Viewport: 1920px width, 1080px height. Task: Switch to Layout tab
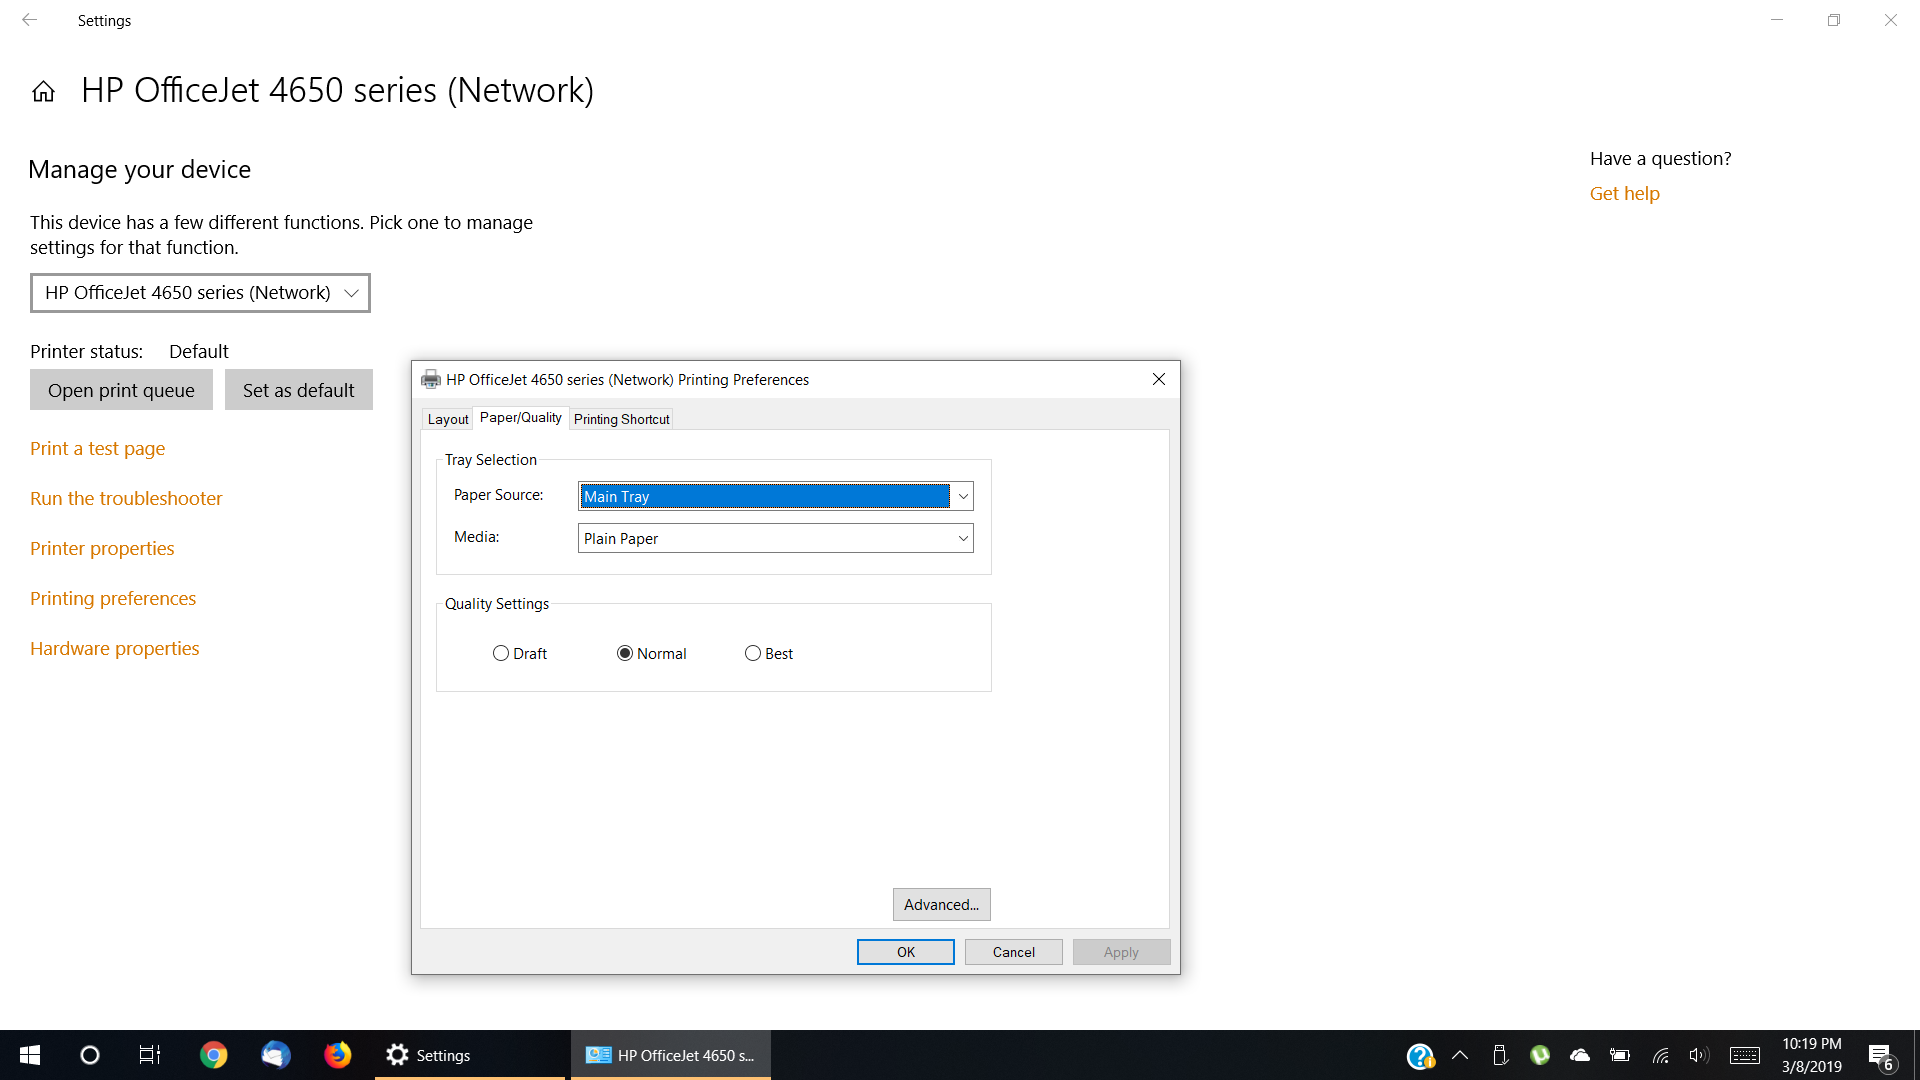coord(447,419)
